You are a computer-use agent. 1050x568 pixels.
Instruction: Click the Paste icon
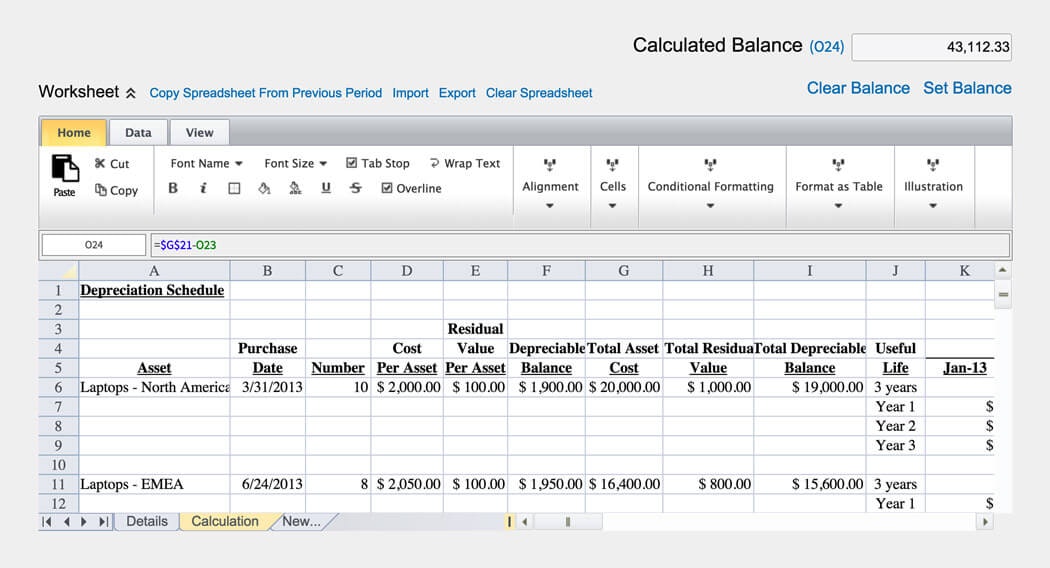pos(65,168)
